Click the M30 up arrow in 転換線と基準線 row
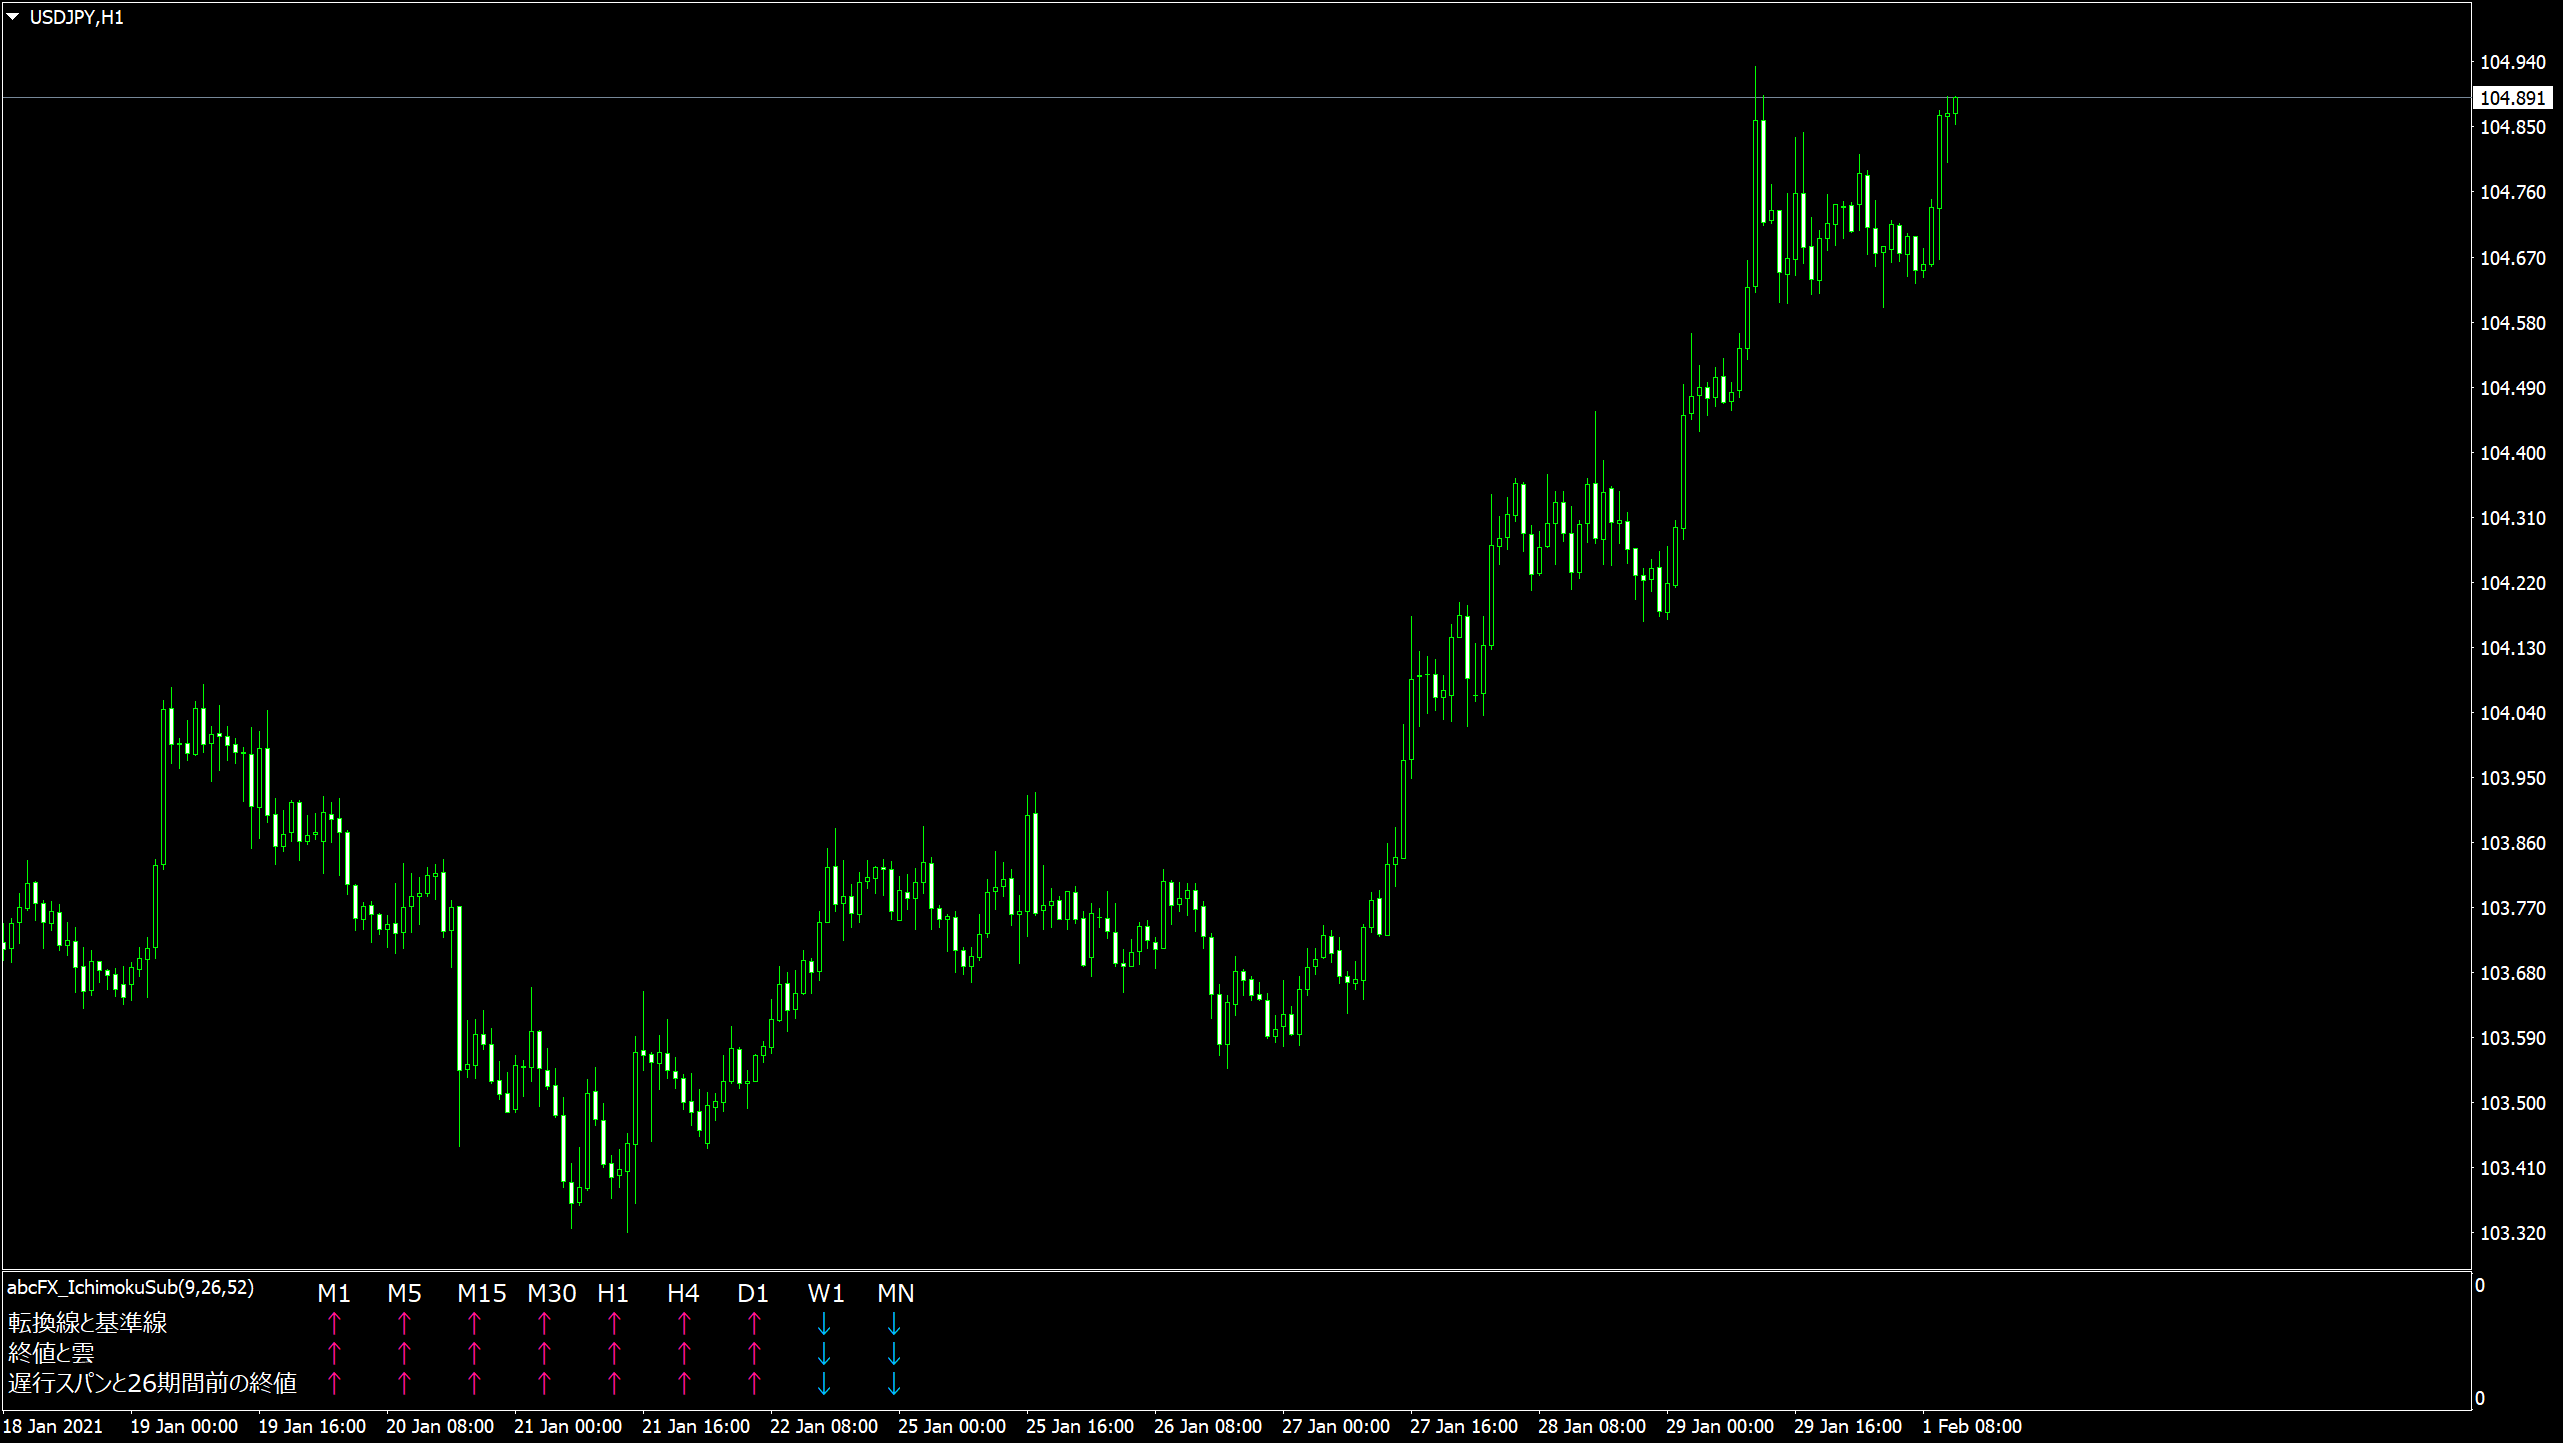The image size is (2563, 1443). (x=545, y=1324)
